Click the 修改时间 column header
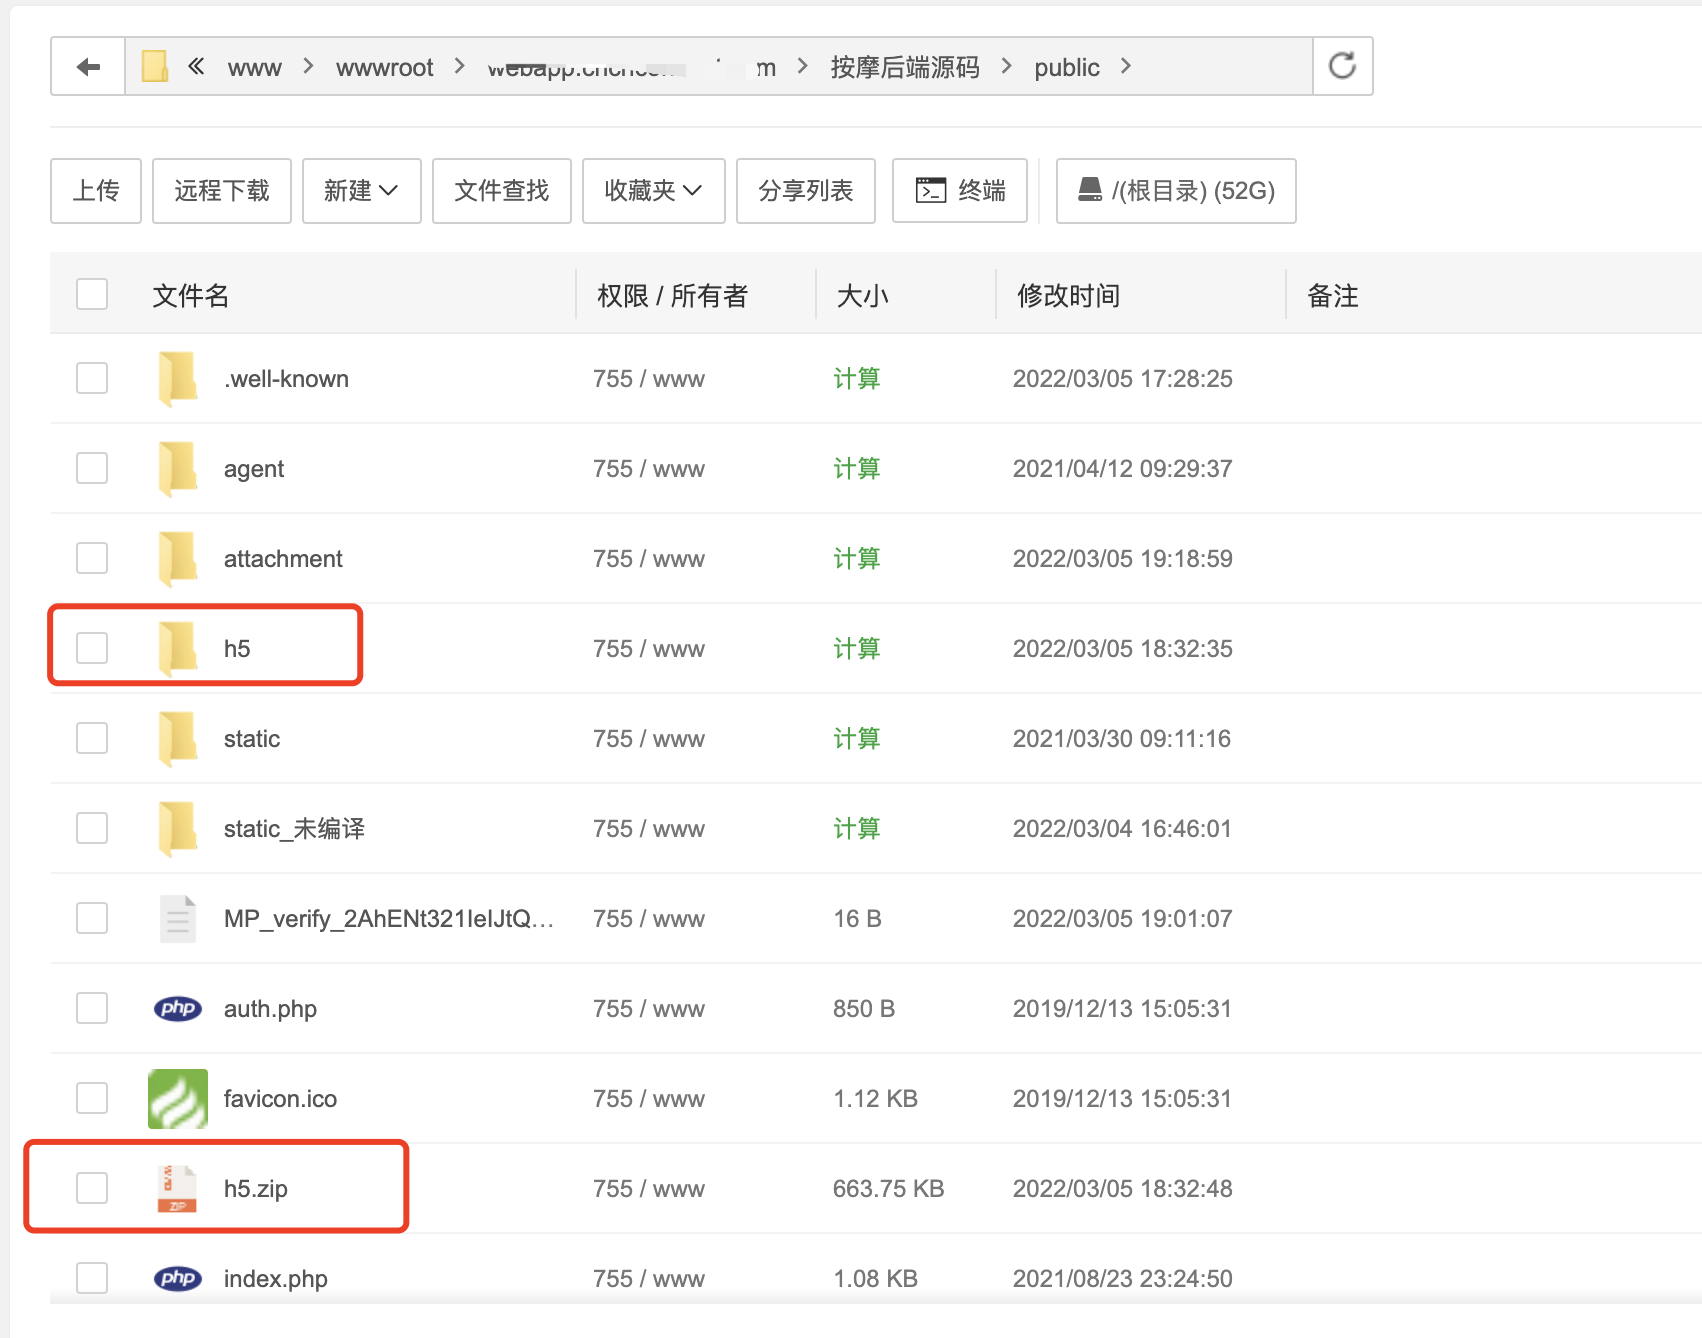The image size is (1702, 1338). (1068, 295)
